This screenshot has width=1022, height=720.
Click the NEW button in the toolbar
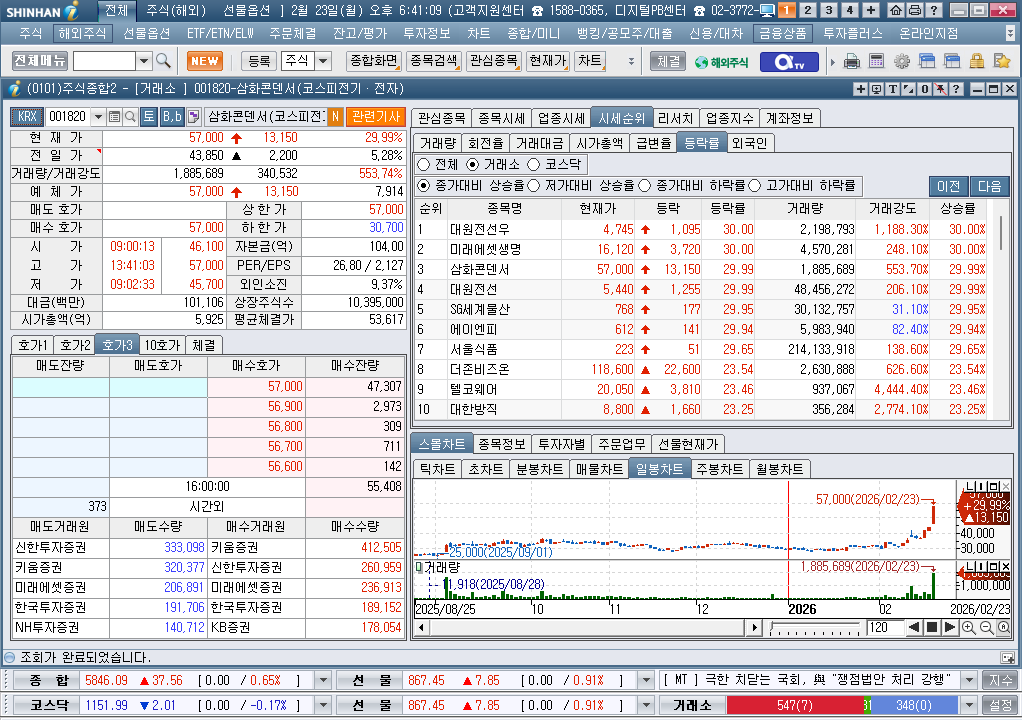click(205, 61)
